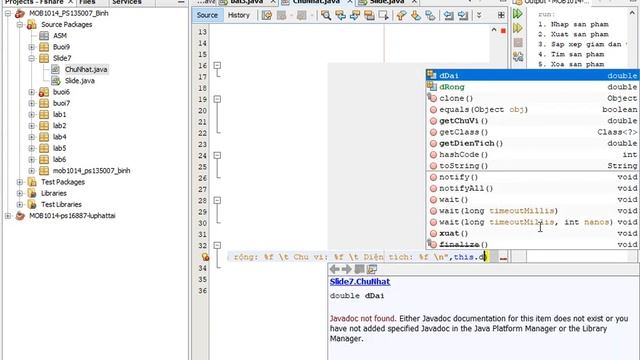The height and width of the screenshot is (360, 640).
Task: Click the split editor icon
Action: pyautogui.click(x=501, y=16)
